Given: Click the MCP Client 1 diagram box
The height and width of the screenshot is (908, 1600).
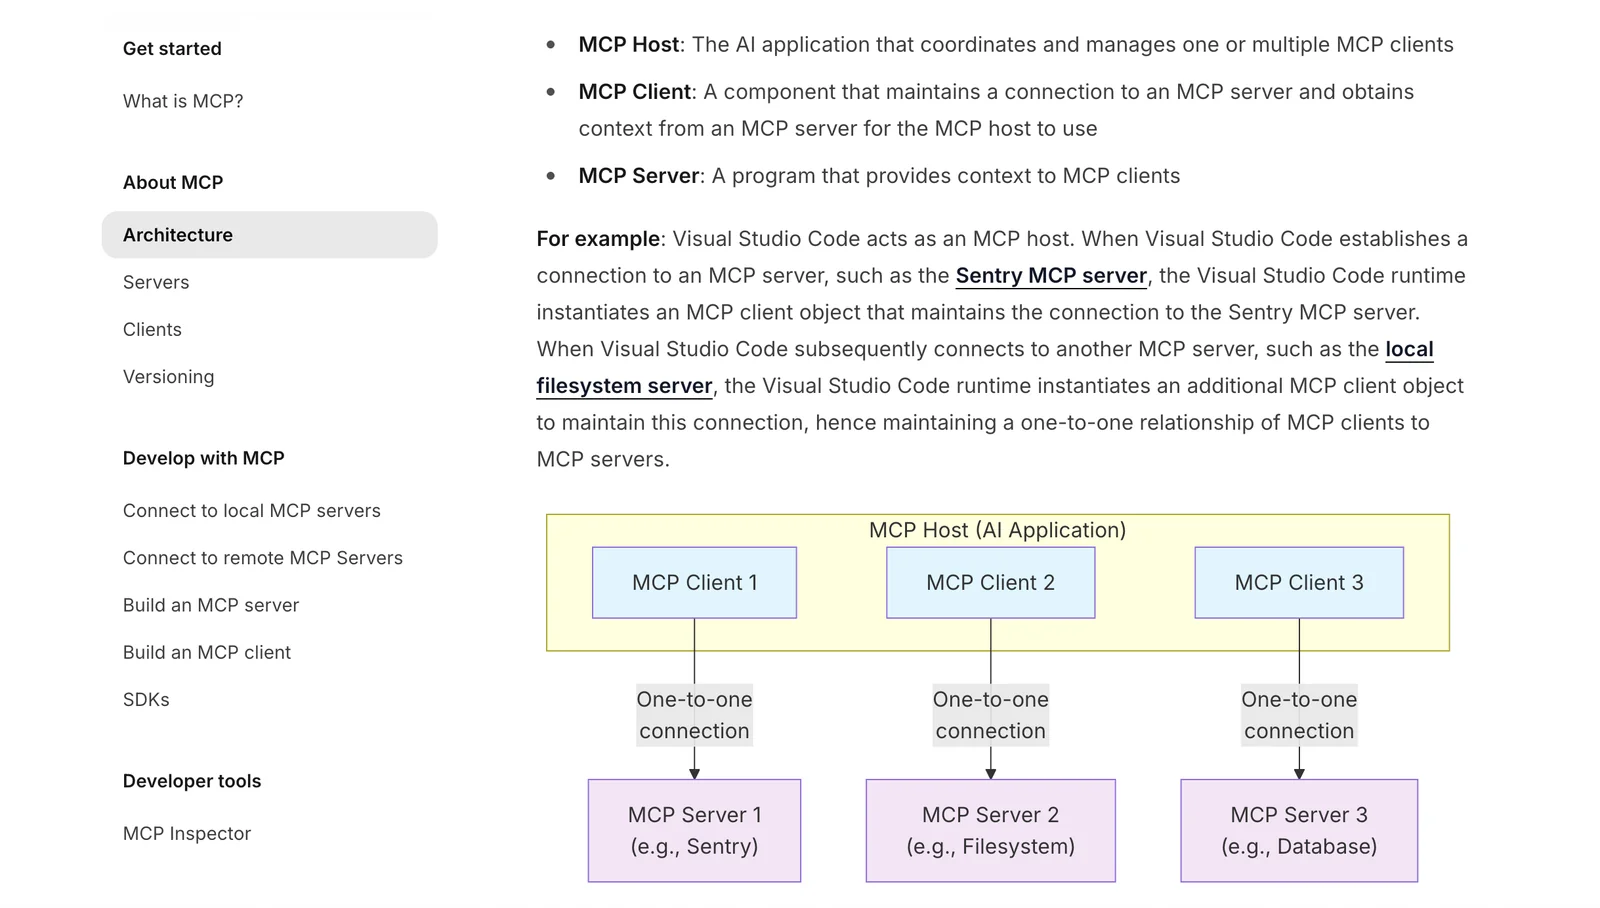Looking at the screenshot, I should (694, 583).
